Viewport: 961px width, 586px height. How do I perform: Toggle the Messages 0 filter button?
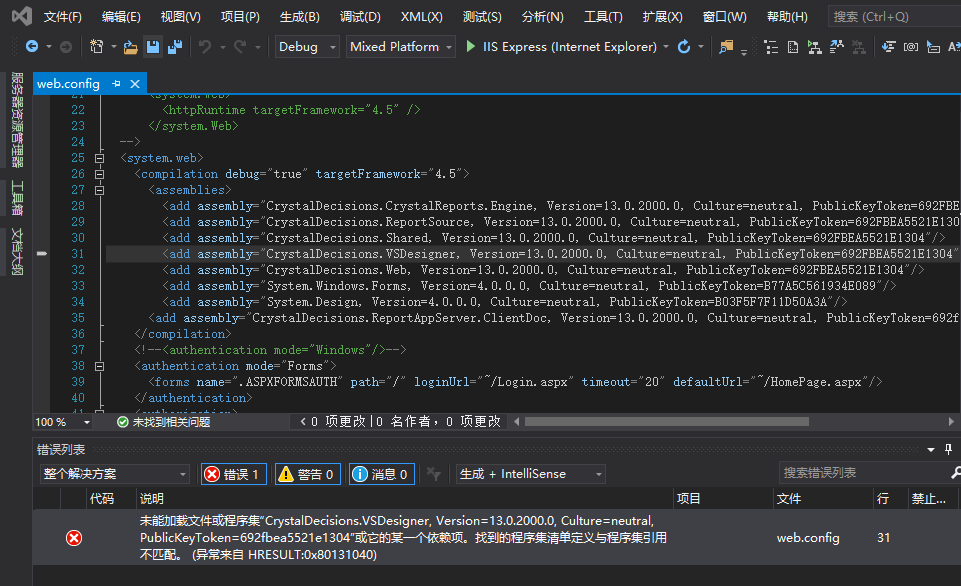pos(382,474)
